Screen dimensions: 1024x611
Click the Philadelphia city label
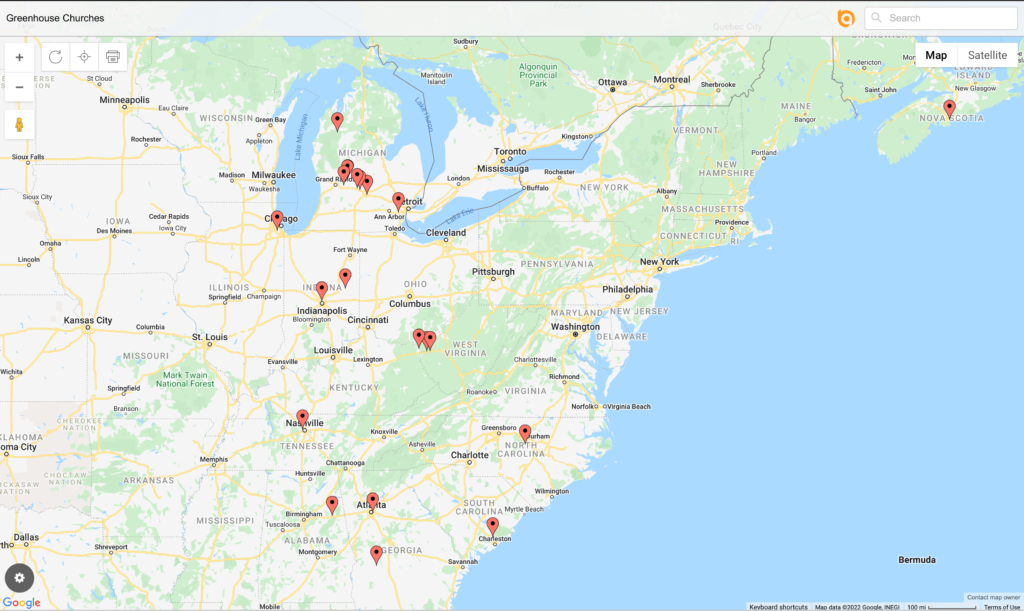pos(627,289)
